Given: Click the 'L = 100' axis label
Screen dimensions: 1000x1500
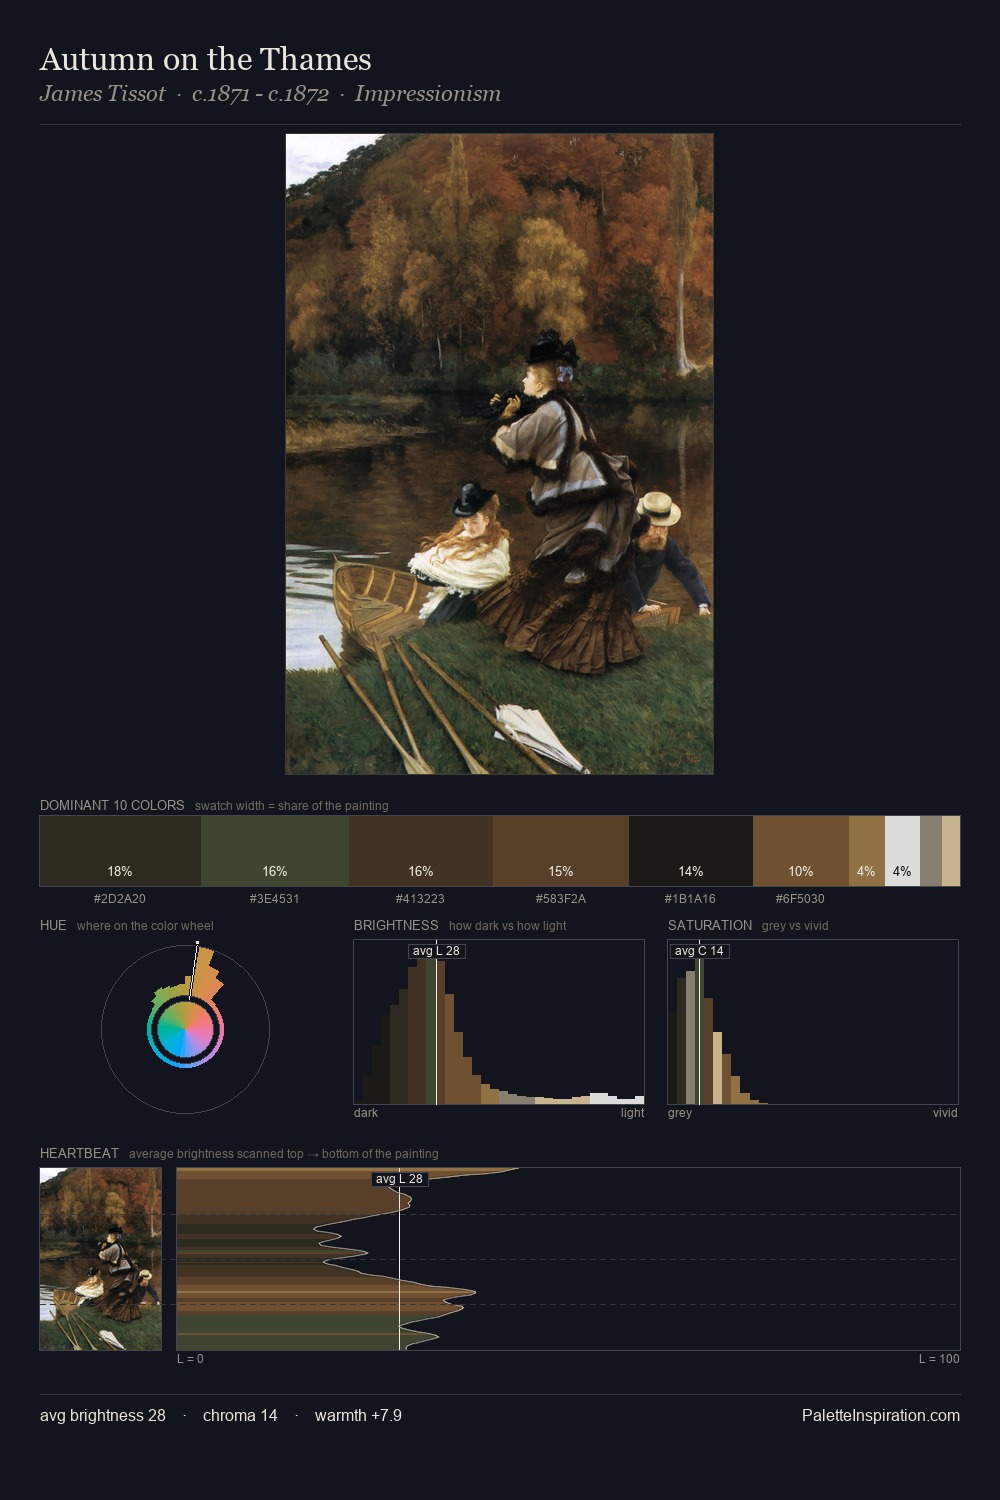Looking at the screenshot, I should 939,1359.
